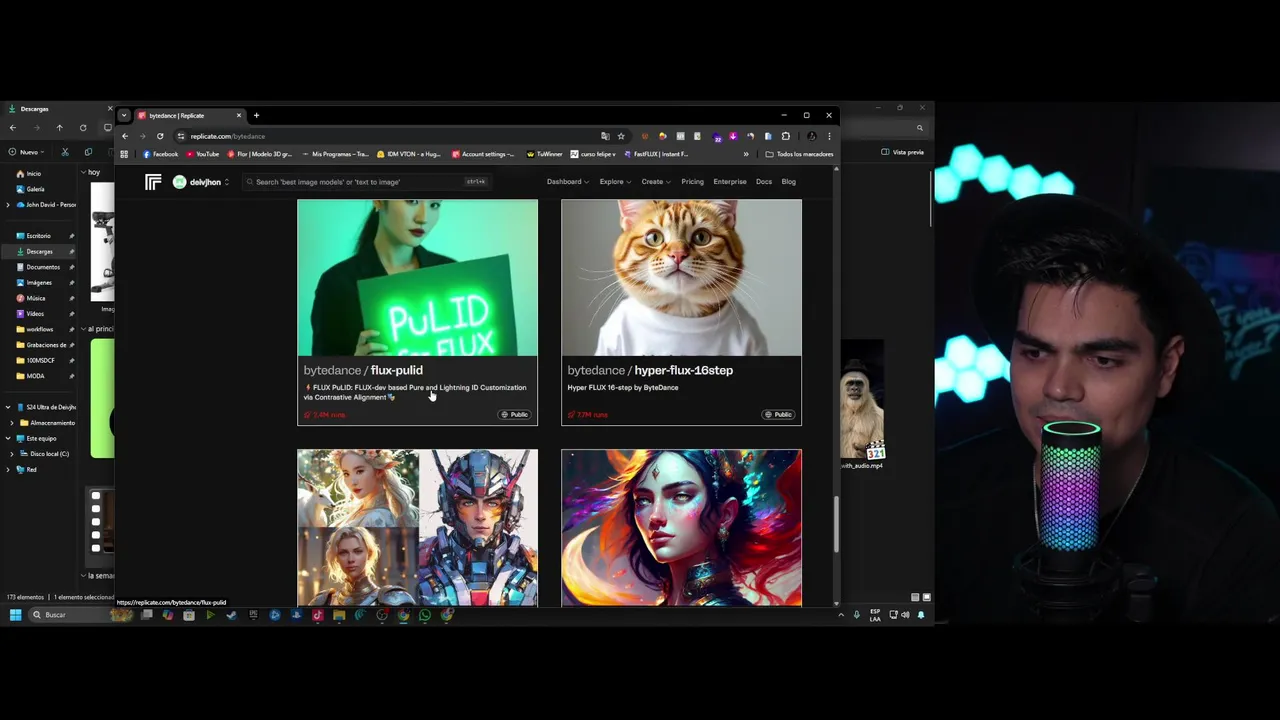Select Imágenes in File Explorer sidebar
Image resolution: width=1280 pixels, height=720 pixels.
[x=35, y=283]
